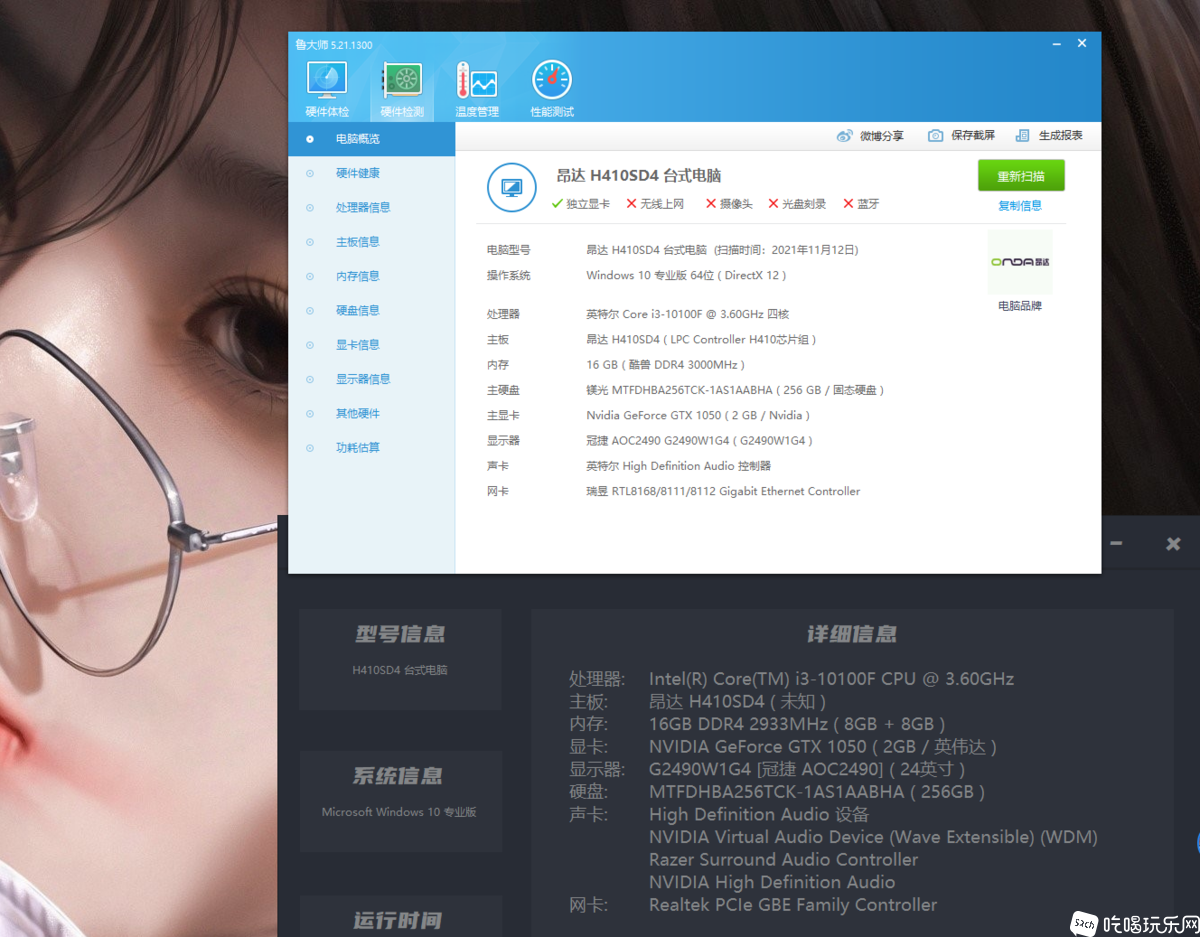1200x937 pixels.
Task: Close the dark background info window
Action: coord(1173,544)
